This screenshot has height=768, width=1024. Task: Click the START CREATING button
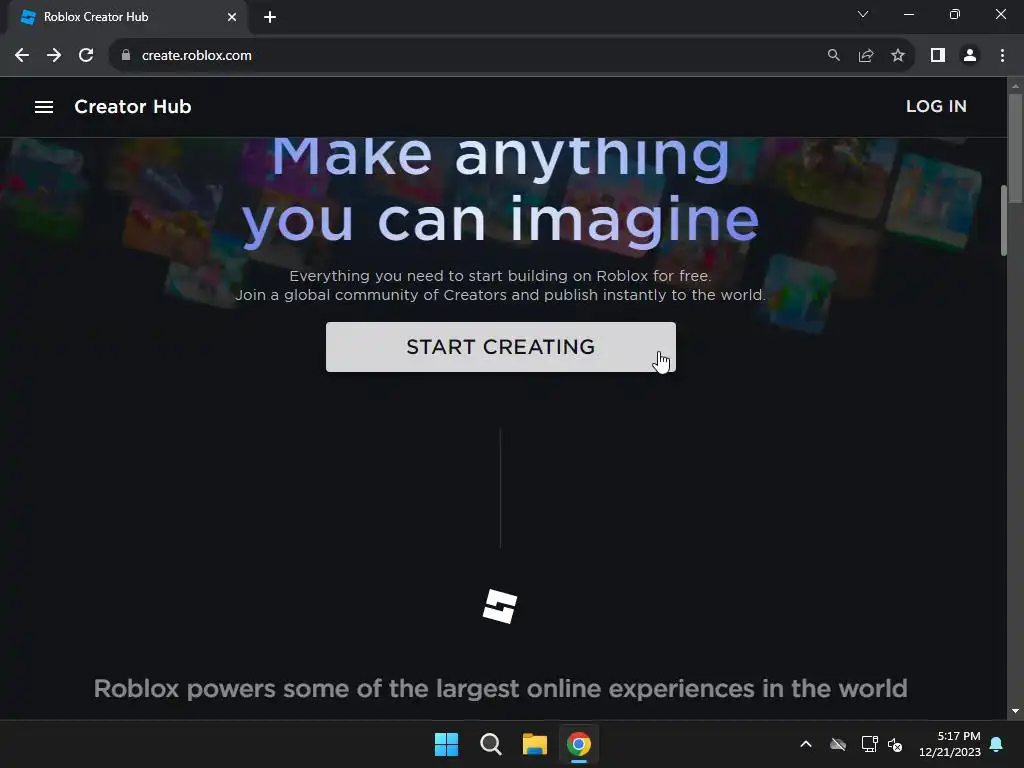point(500,347)
